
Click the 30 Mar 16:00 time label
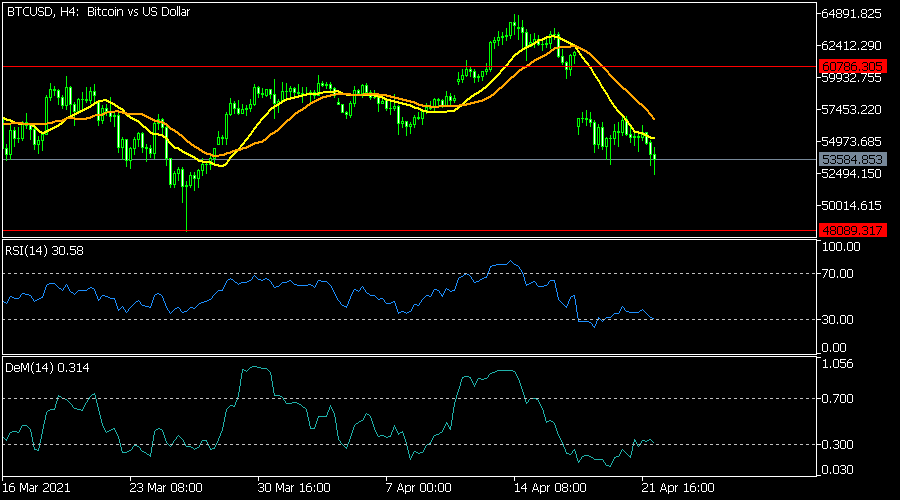(294, 488)
